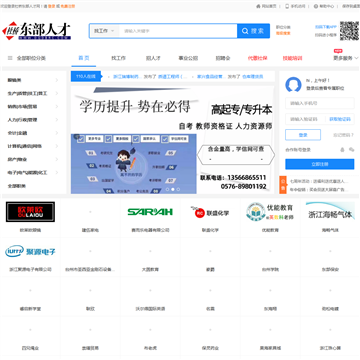Open the red 技能培训 navigation tab
This screenshot has width=360, height=360.
pos(292,58)
